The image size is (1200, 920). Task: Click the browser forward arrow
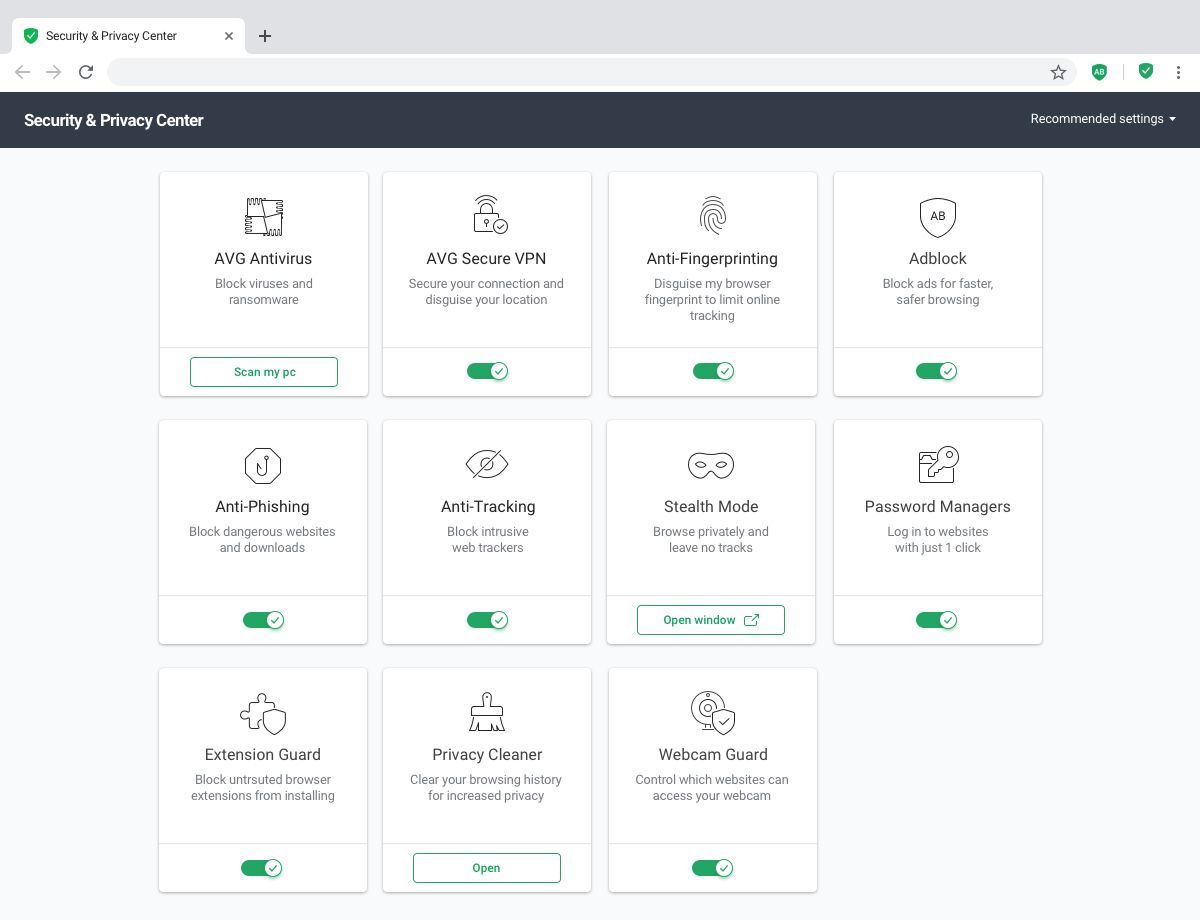click(54, 72)
